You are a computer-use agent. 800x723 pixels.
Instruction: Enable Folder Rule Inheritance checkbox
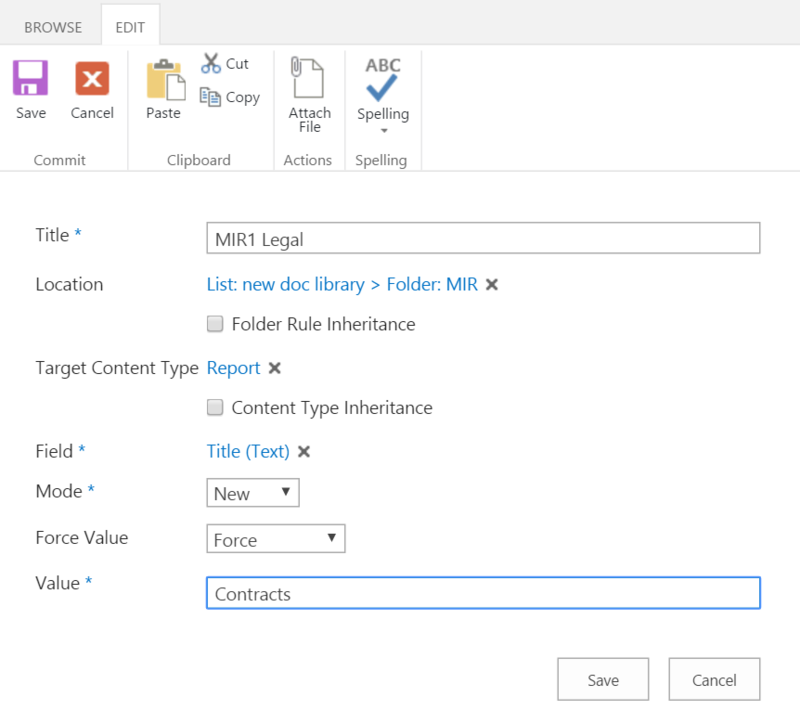[x=214, y=324]
